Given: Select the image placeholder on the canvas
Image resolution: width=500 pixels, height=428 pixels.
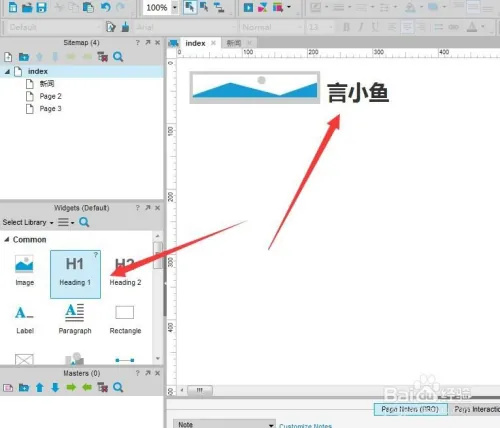Looking at the screenshot, I should click(x=255, y=87).
